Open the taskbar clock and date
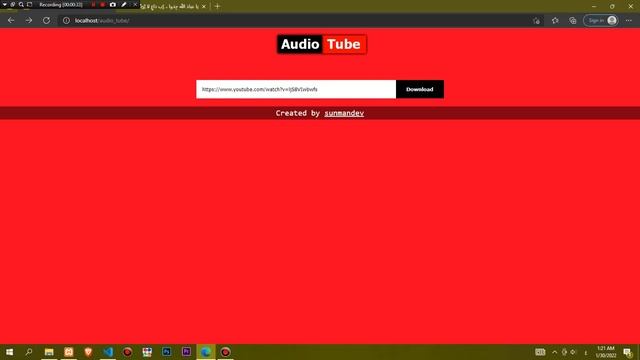This screenshot has height=360, width=640. point(606,352)
